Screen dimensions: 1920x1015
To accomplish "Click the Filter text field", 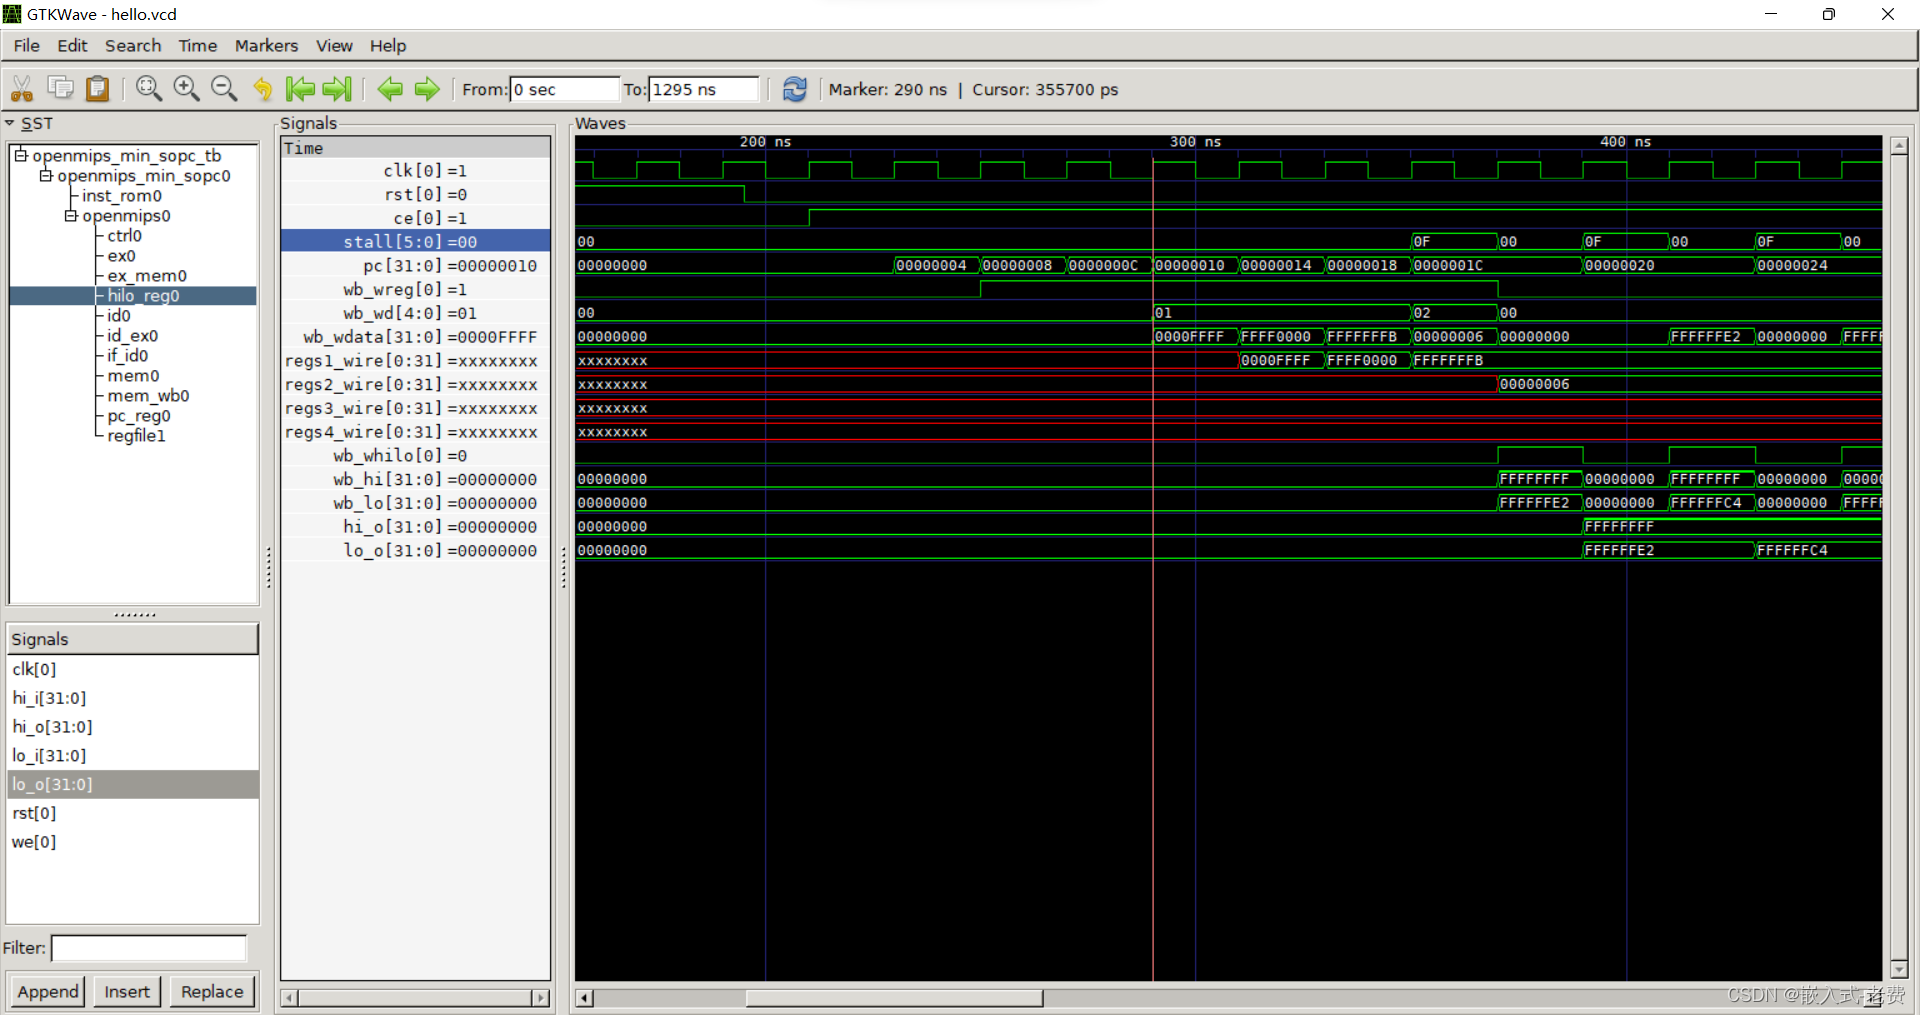I will tap(149, 947).
